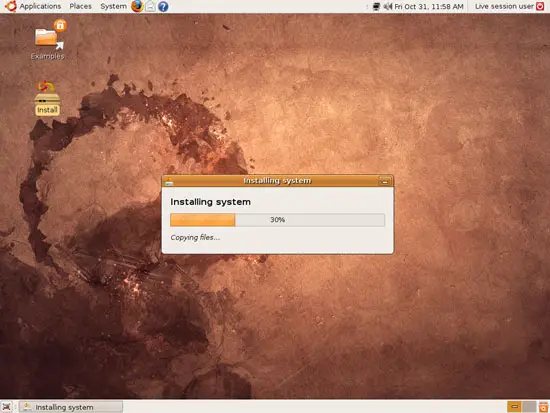Click the Live session user label
Viewport: 550px width, 413px height.
click(x=504, y=6)
